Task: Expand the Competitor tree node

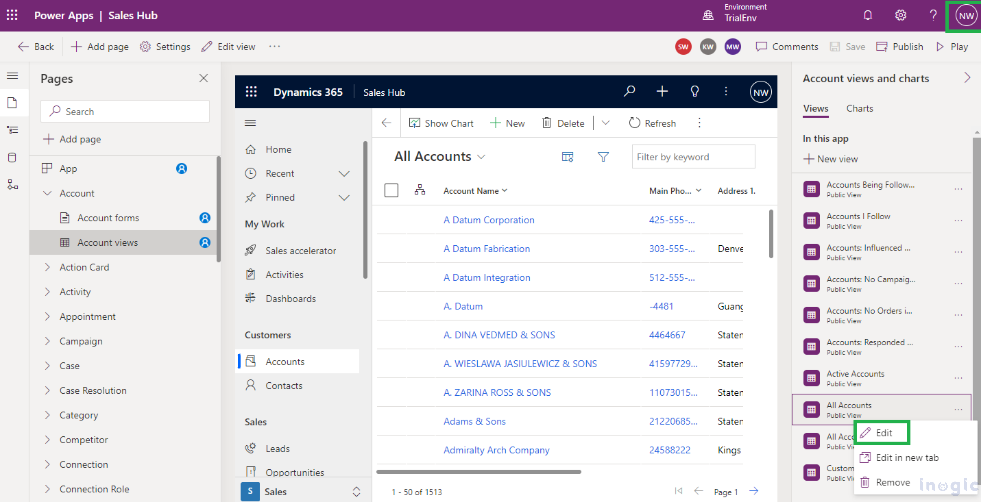Action: pyautogui.click(x=47, y=439)
